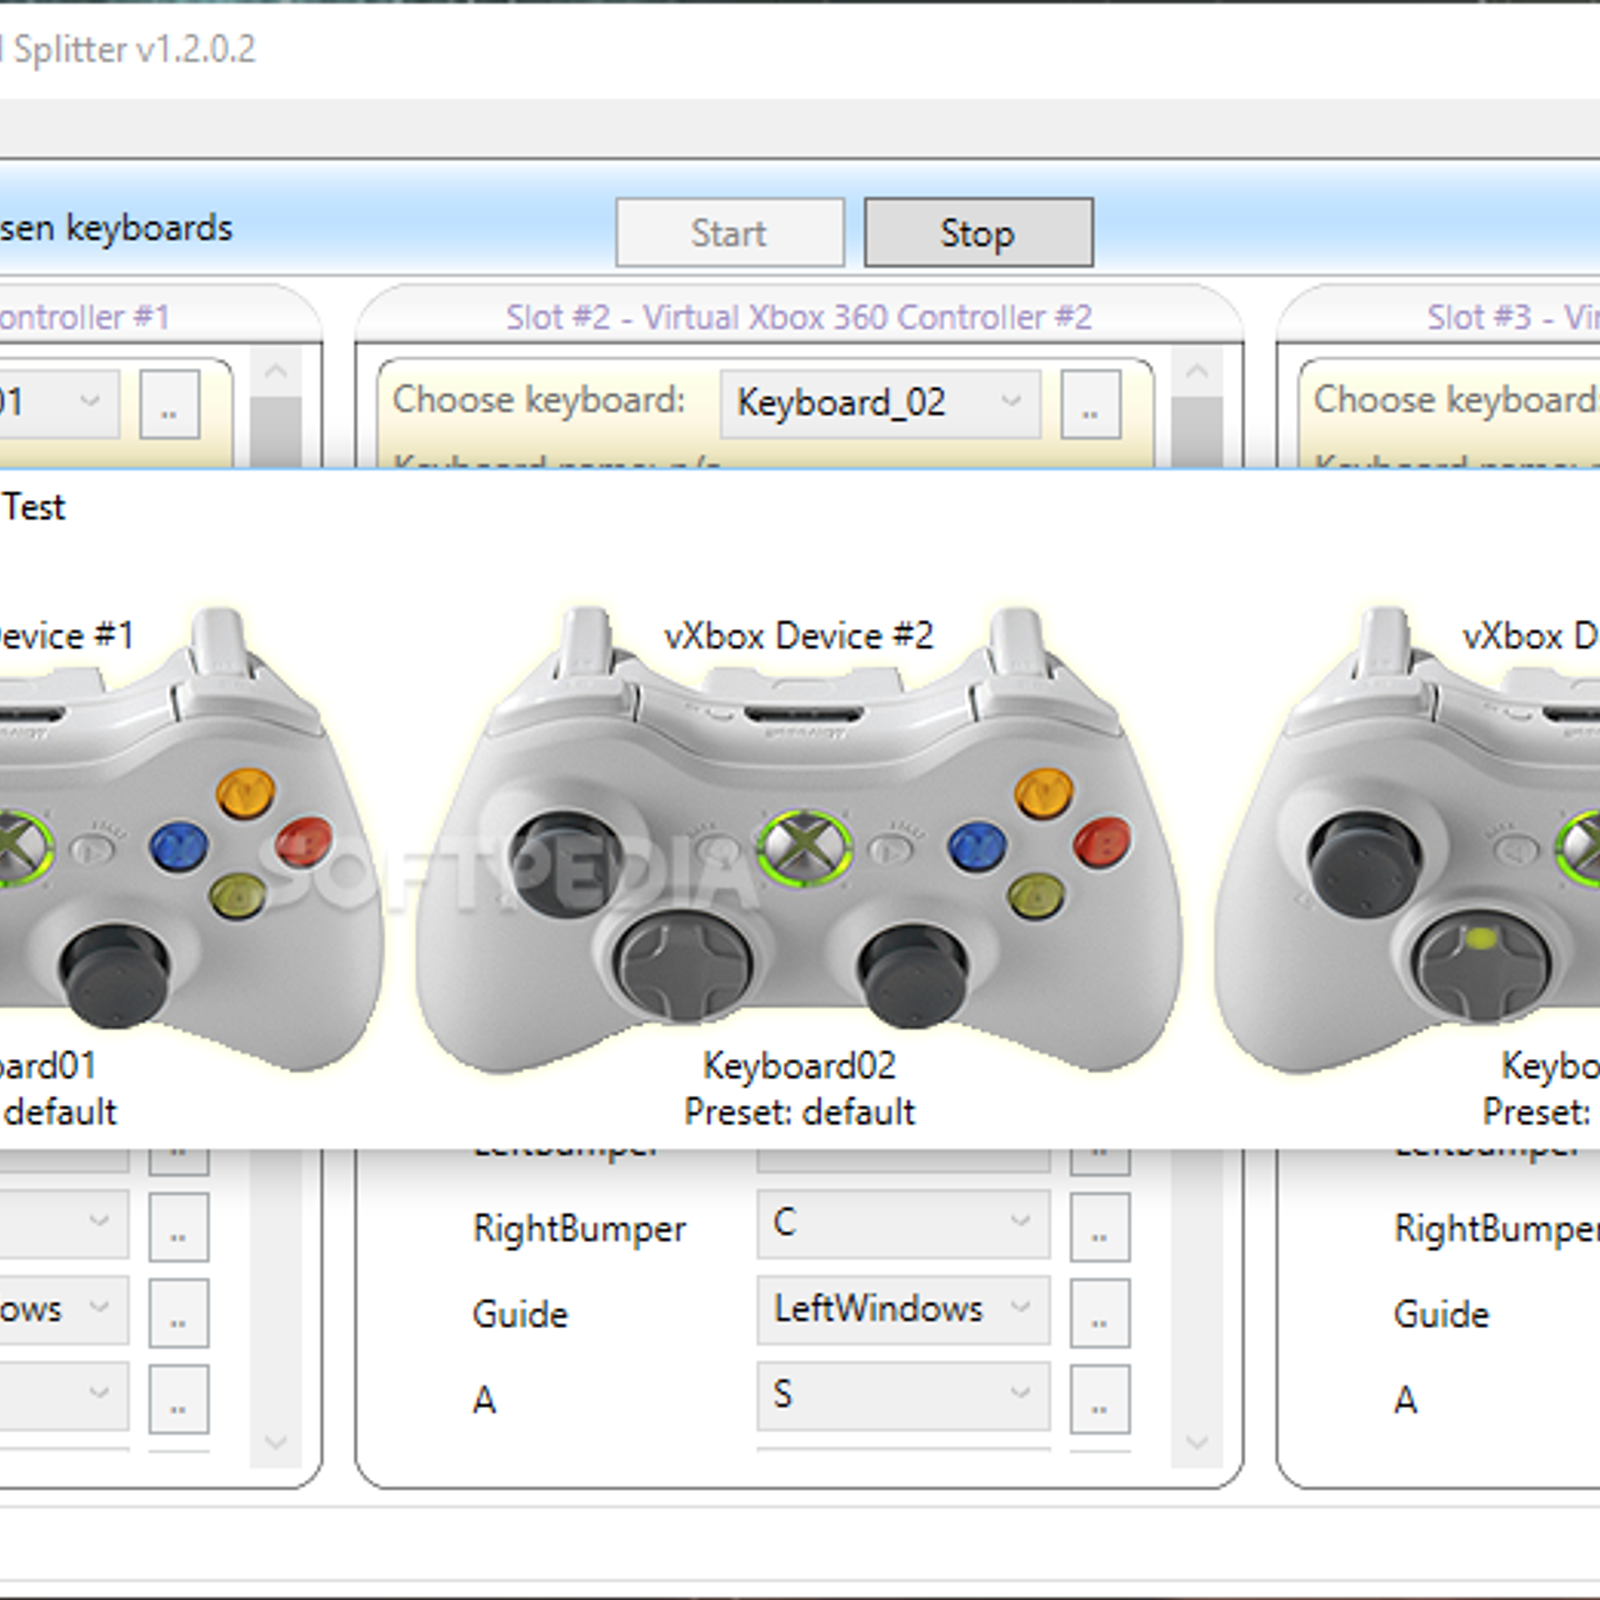The image size is (1600, 1600).
Task: Click Start button on vXbox Device #2 controller
Action: coord(889,851)
